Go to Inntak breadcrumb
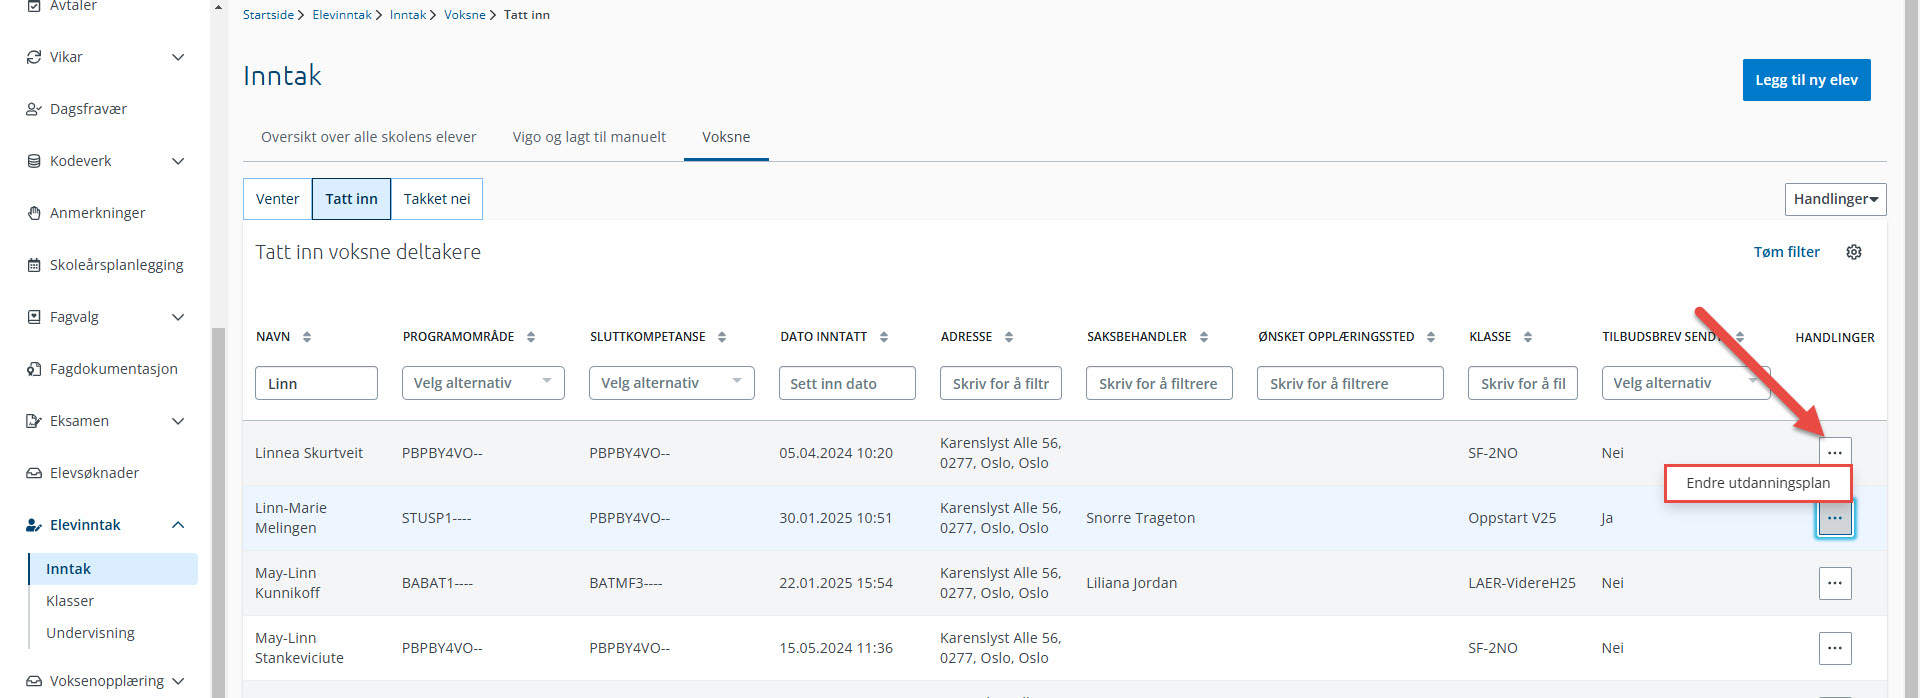Image resolution: width=1920 pixels, height=698 pixels. point(407,15)
